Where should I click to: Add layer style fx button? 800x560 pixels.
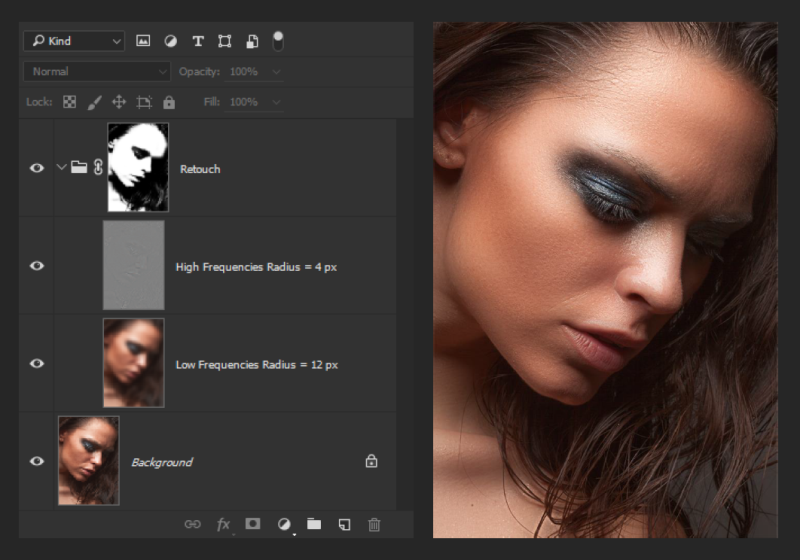coord(223,524)
